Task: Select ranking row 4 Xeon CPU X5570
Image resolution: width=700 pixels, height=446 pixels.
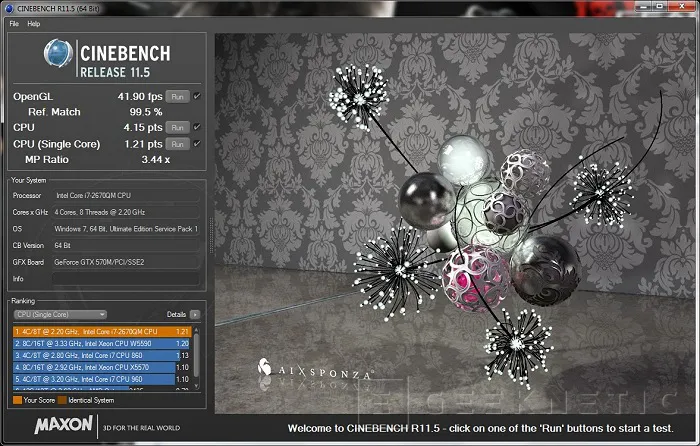Action: click(102, 367)
